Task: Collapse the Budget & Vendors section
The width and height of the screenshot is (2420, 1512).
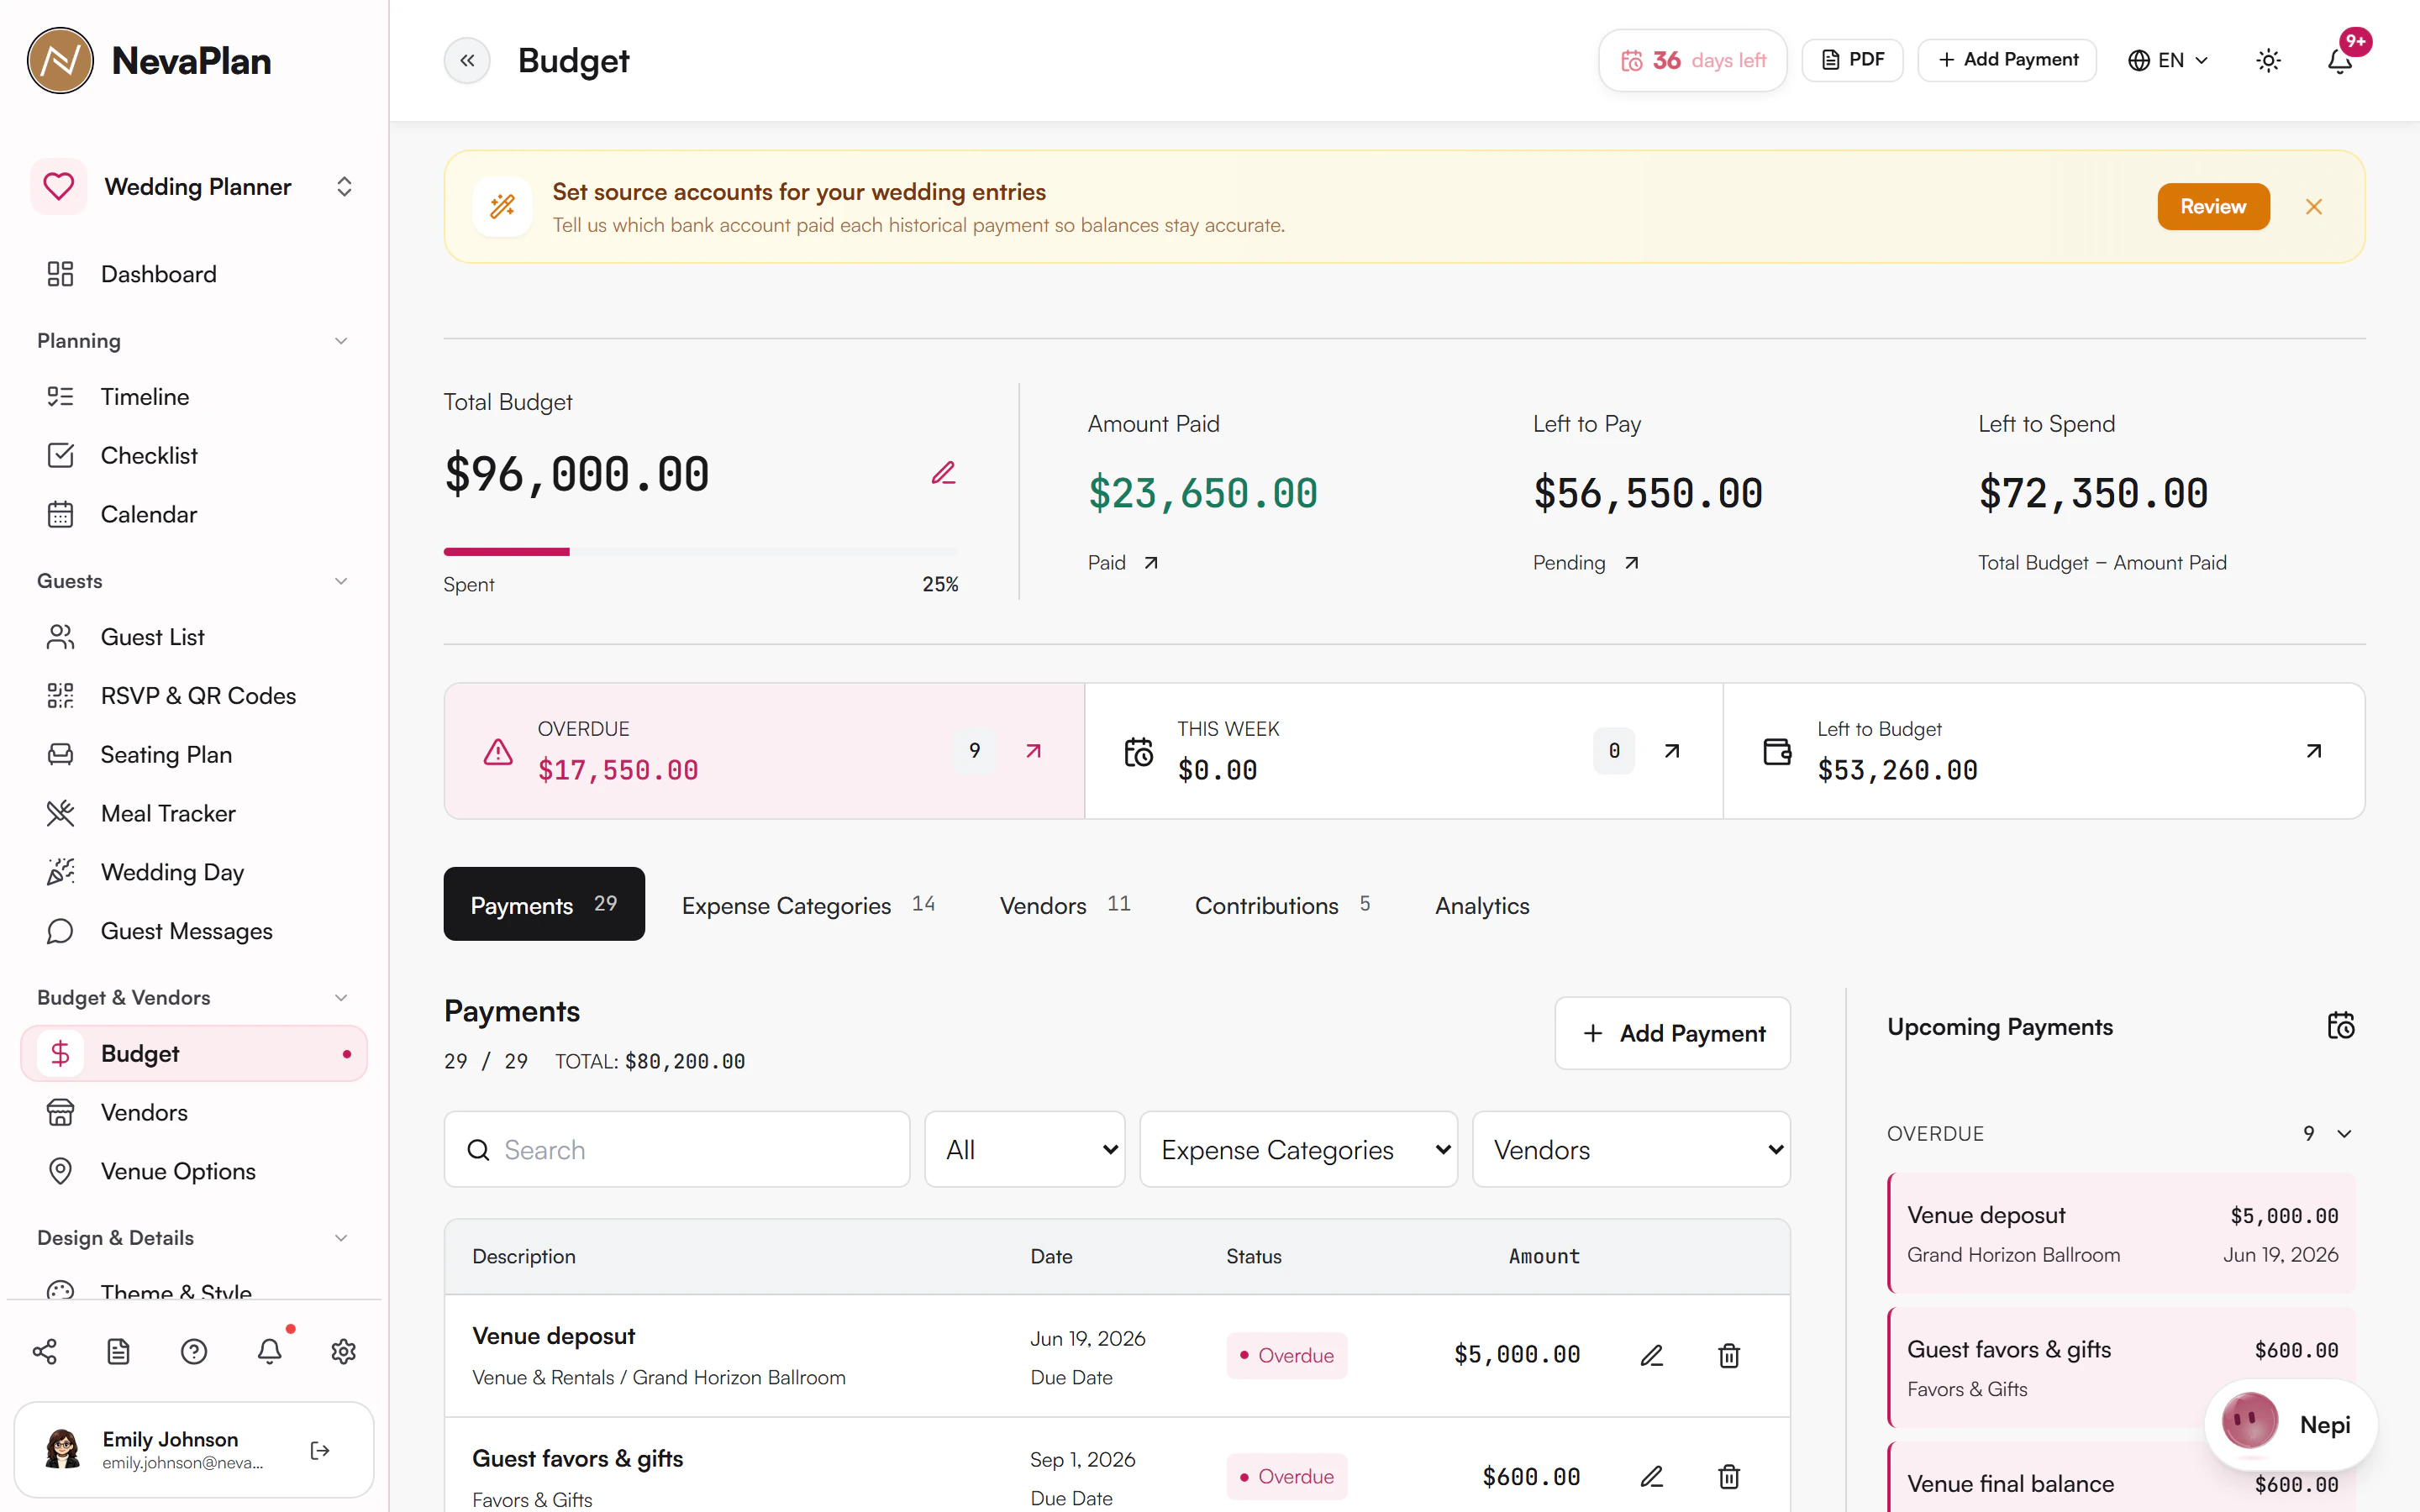Action: tap(341, 998)
